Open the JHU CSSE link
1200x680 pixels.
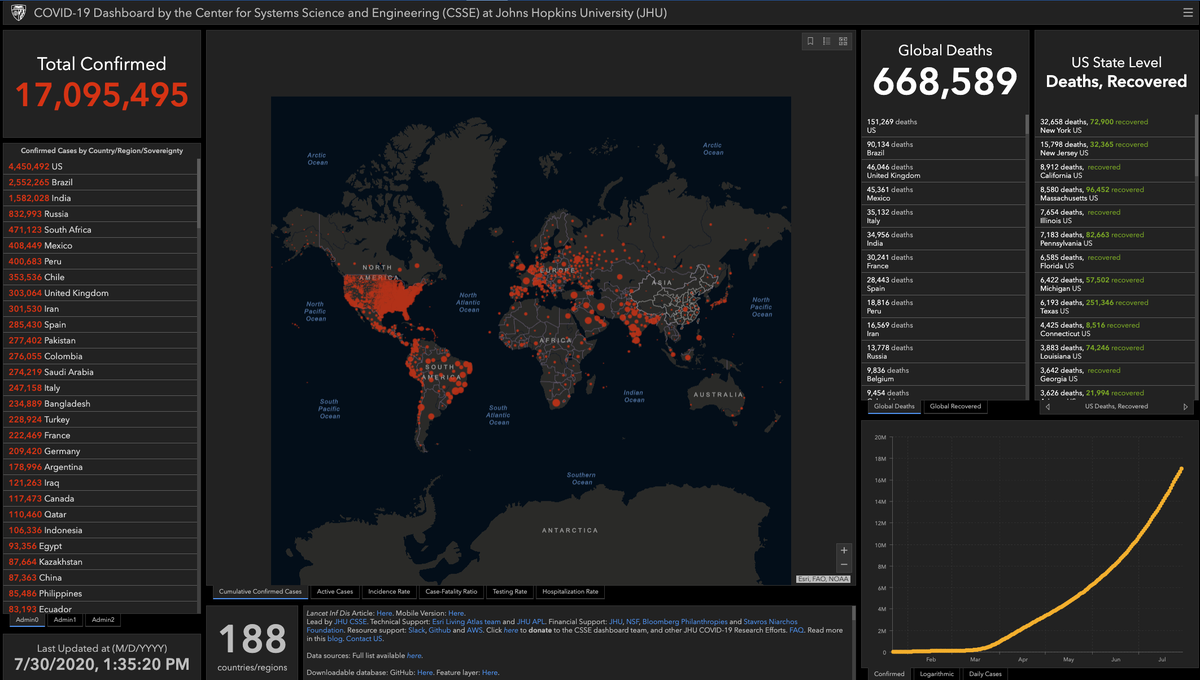point(350,622)
